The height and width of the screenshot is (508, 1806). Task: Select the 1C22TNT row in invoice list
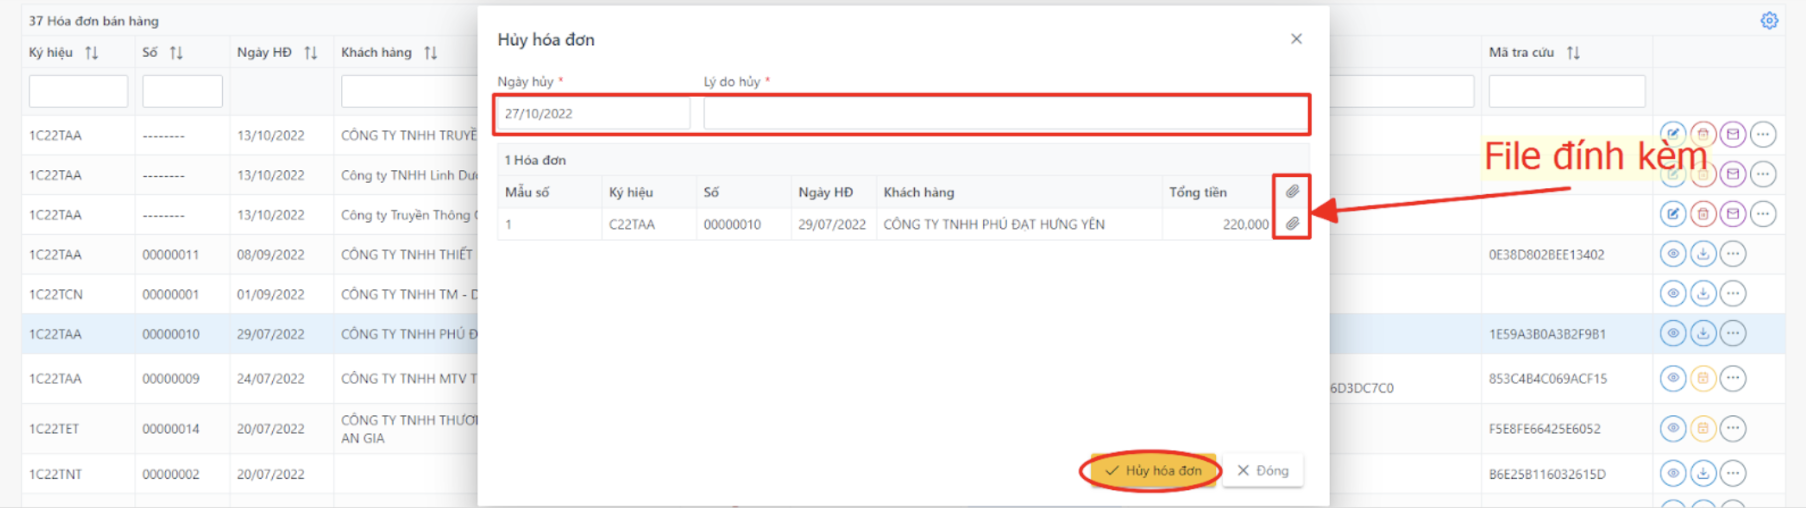point(55,473)
